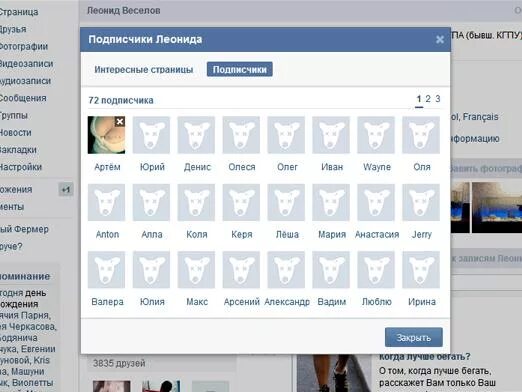Open the name link Wayne
This screenshot has width=522, height=392.
click(x=377, y=167)
